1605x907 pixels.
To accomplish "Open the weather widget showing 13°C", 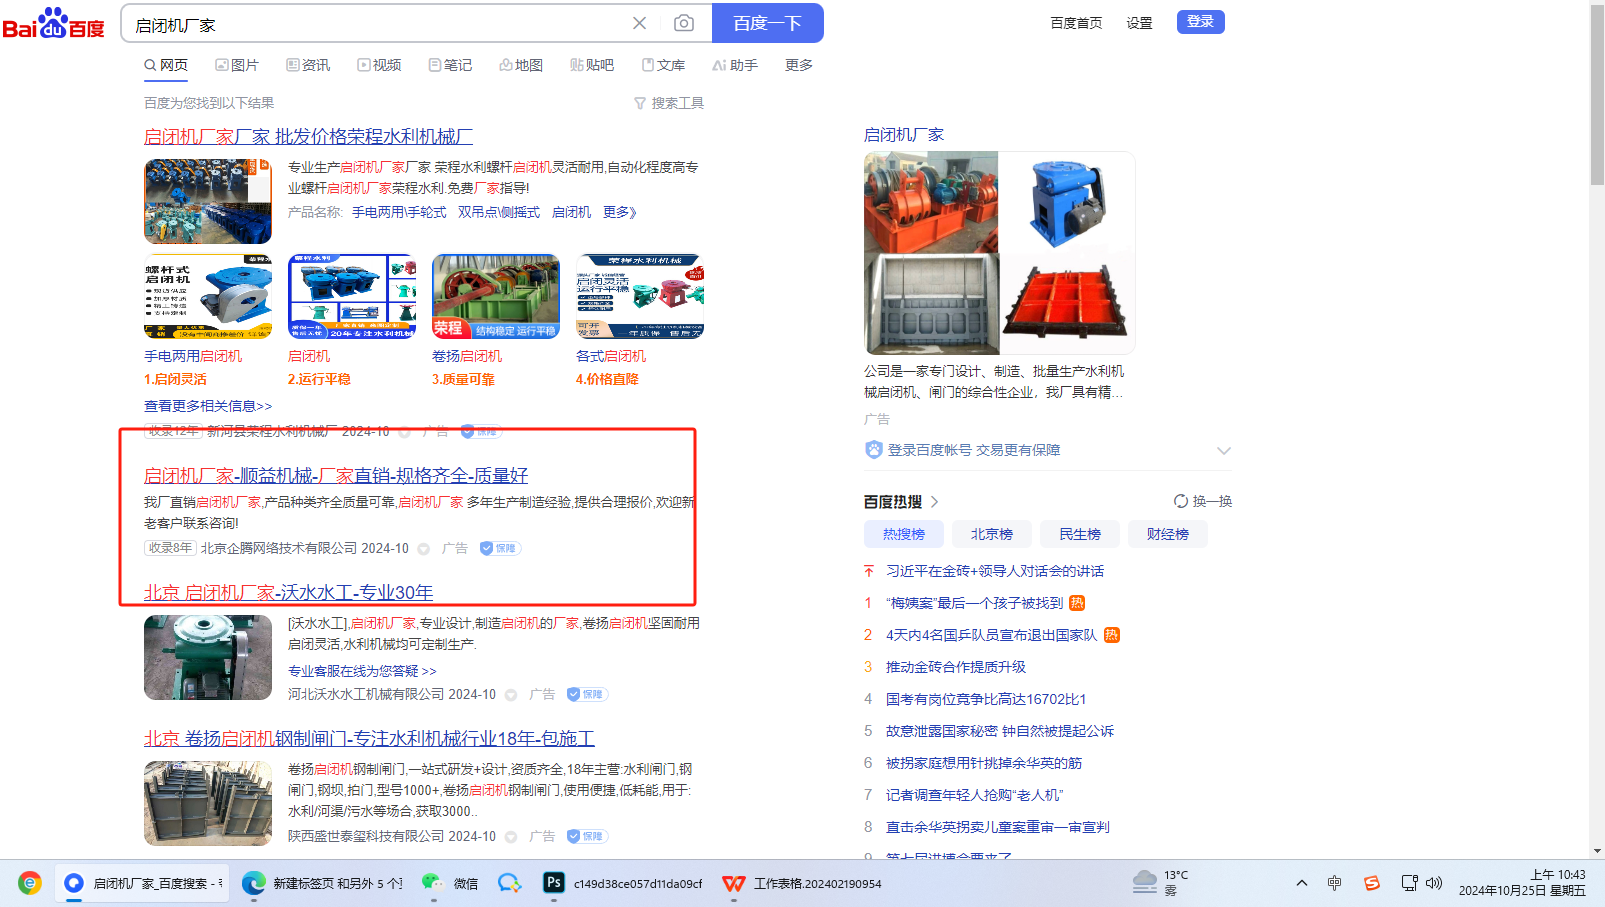I will pyautogui.click(x=1160, y=882).
